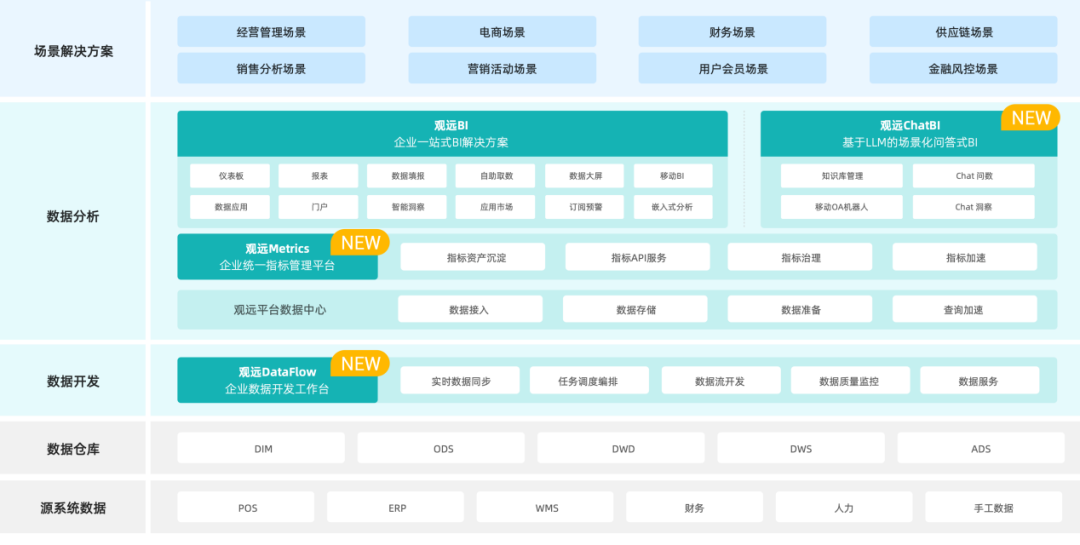Open the 数据准备 box
1080x545 pixels.
tap(800, 309)
